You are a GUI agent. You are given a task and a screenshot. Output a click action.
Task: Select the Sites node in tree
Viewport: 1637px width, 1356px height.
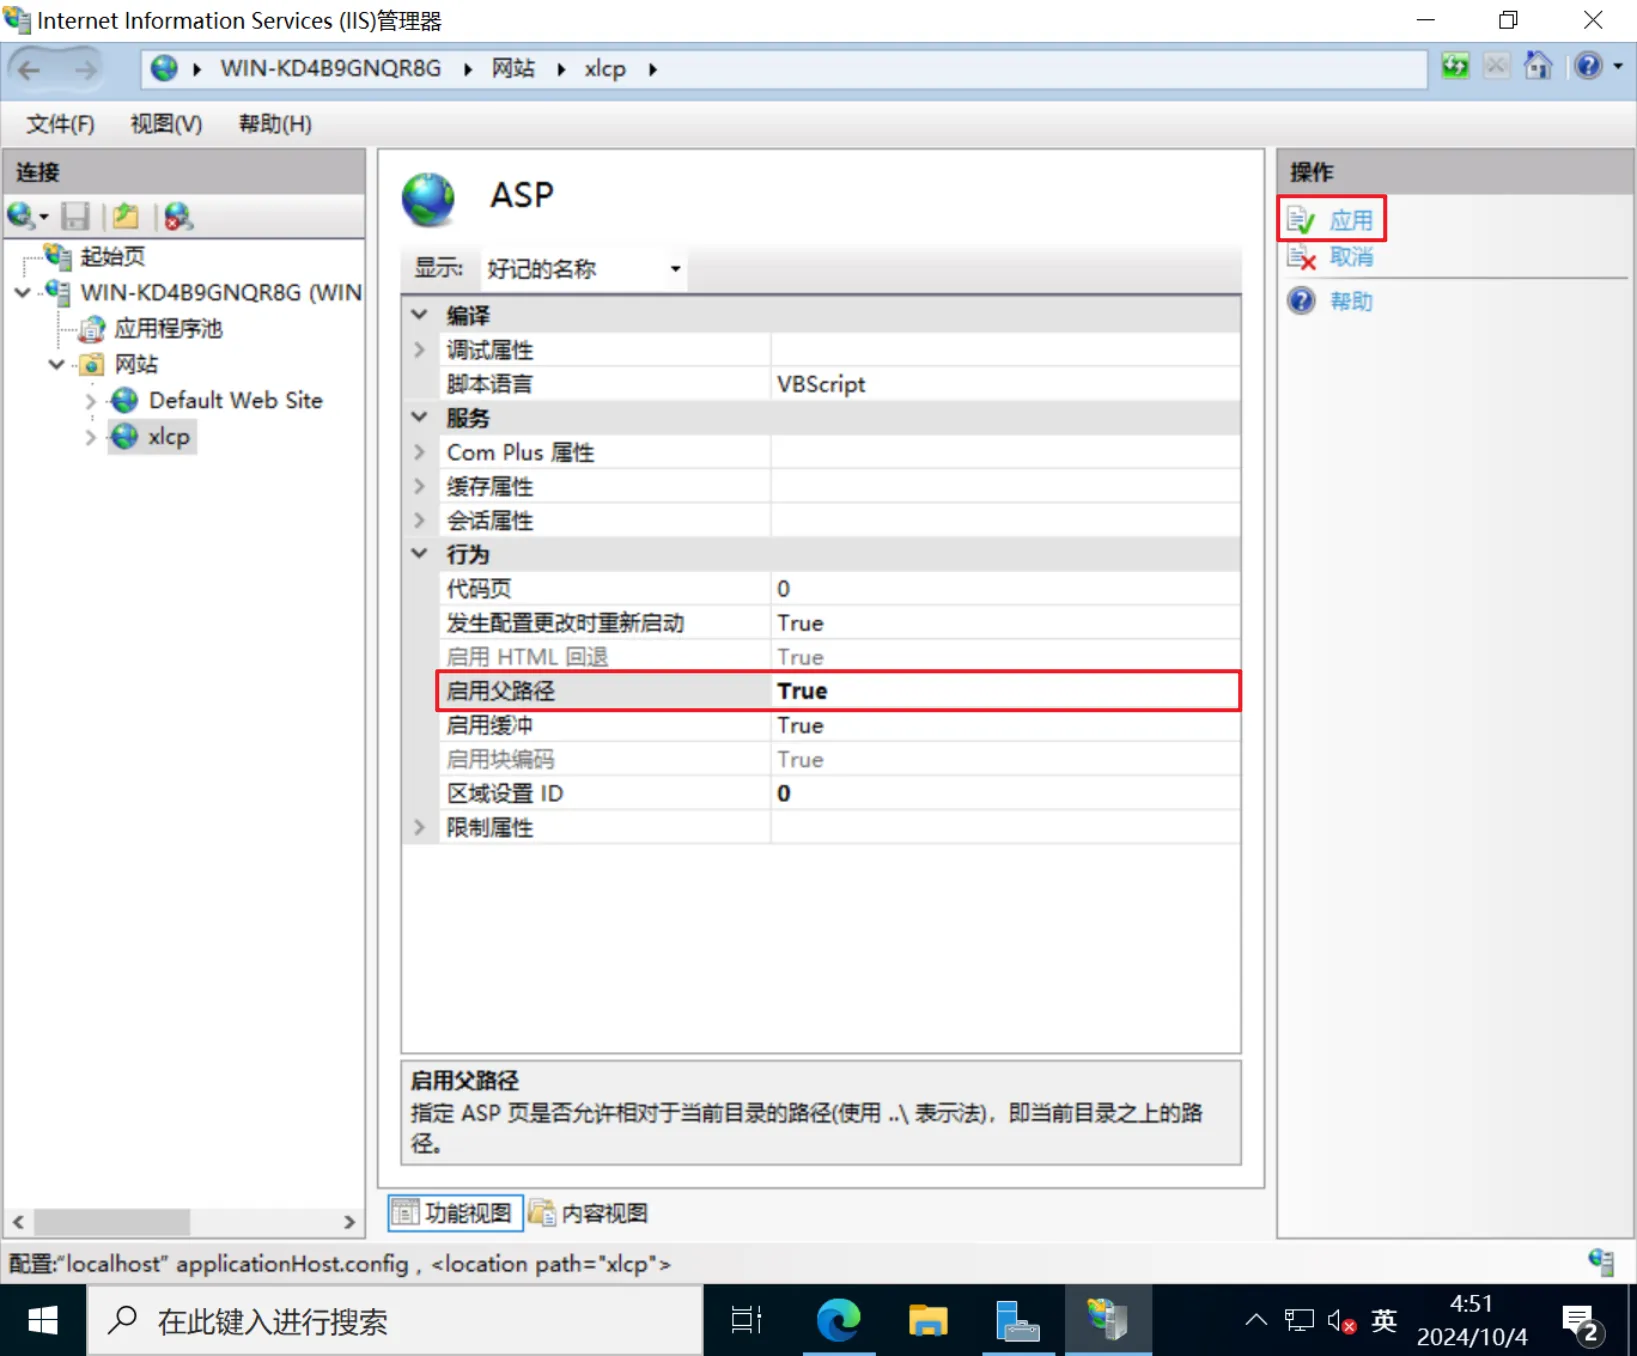coord(136,364)
